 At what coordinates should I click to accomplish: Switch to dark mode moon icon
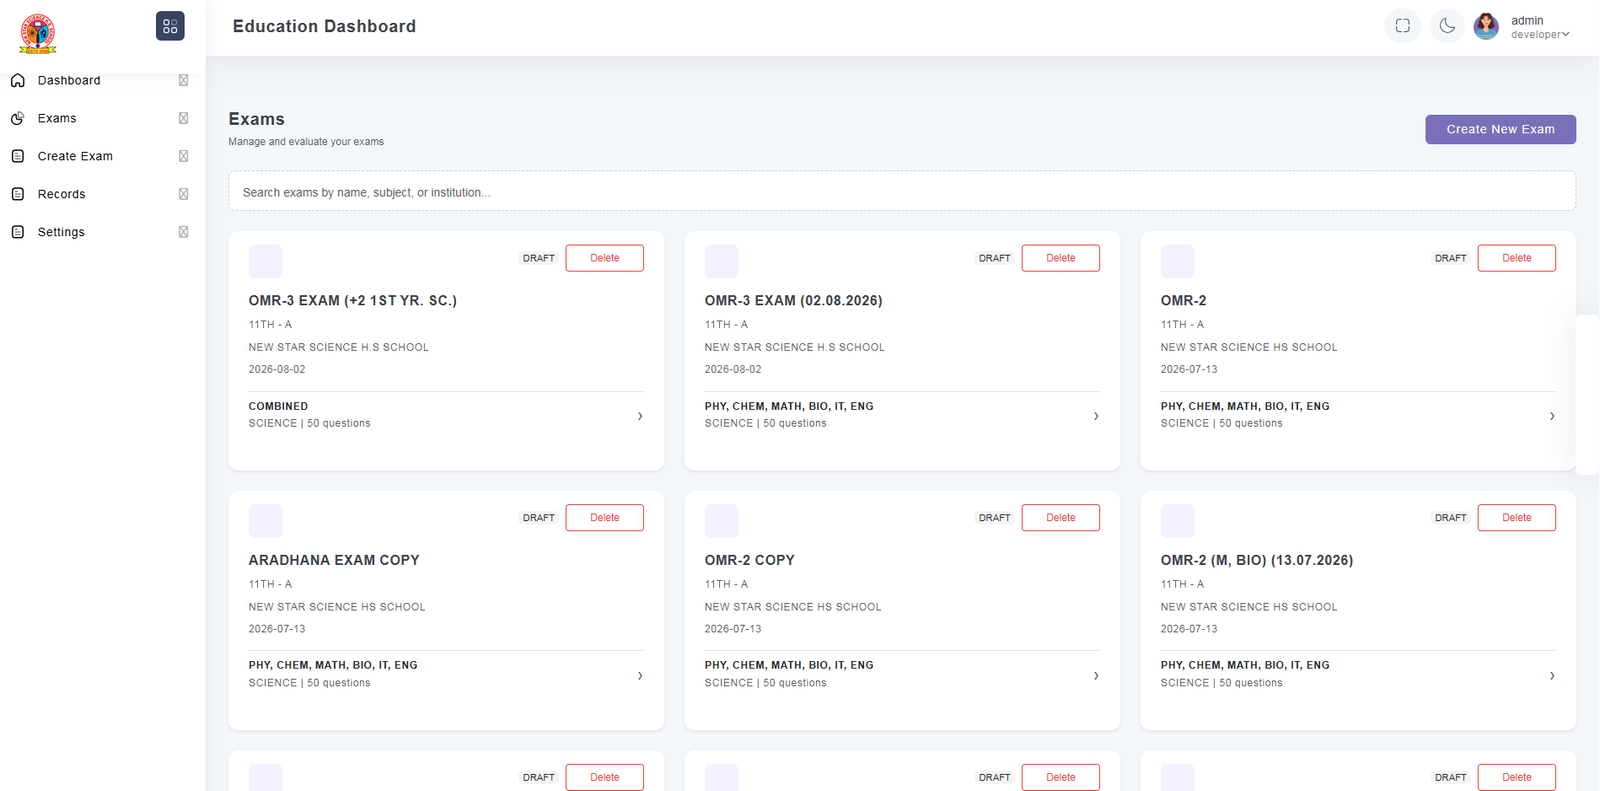pyautogui.click(x=1447, y=26)
